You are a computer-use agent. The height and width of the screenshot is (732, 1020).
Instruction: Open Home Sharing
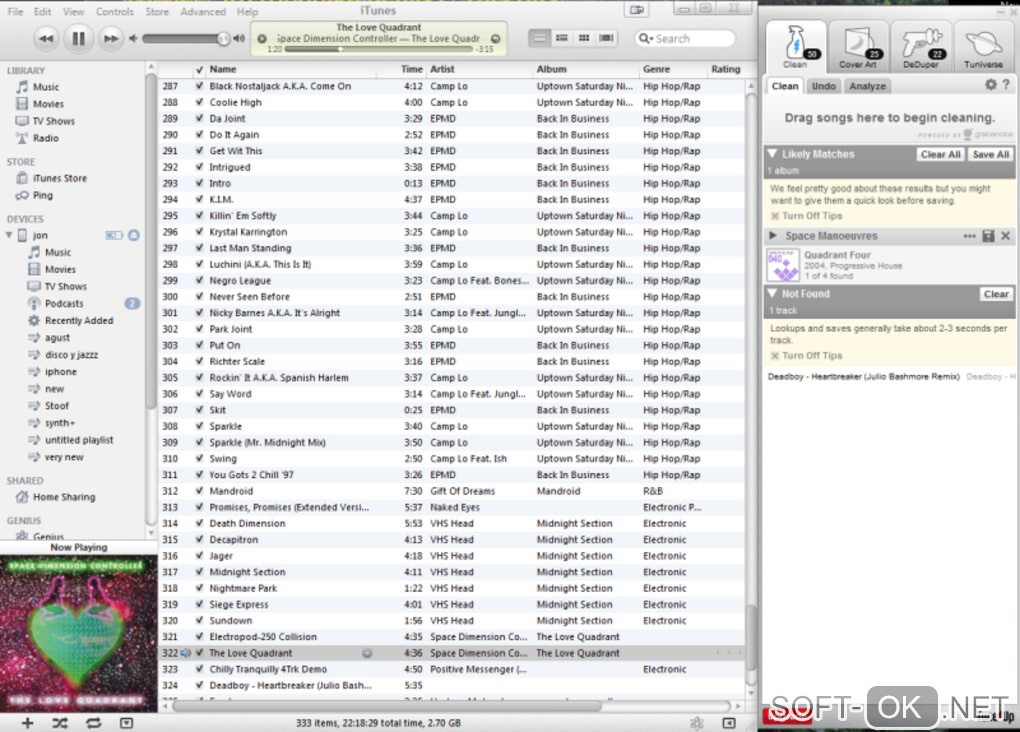64,497
